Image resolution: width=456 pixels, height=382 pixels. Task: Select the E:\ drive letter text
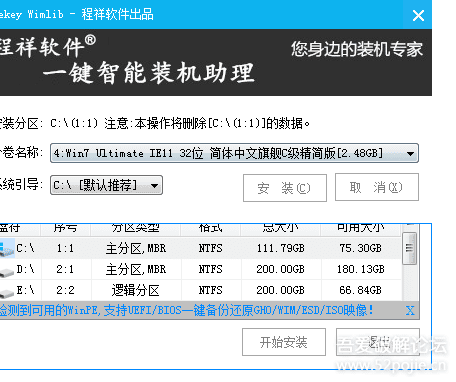click(25, 290)
